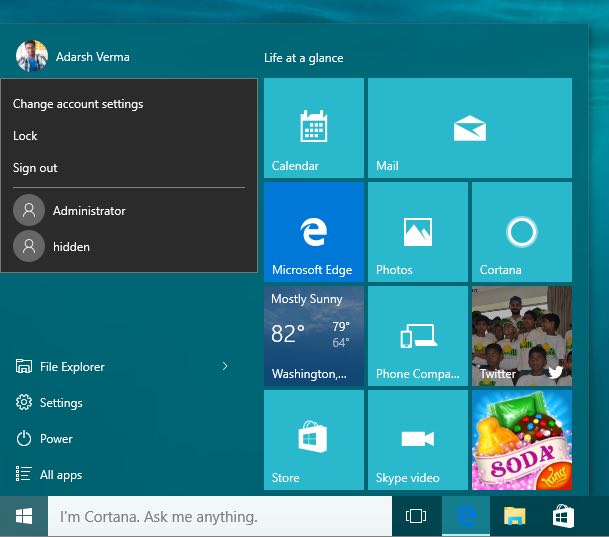The image size is (609, 537).
Task: Open the Photos tile
Action: [x=417, y=232]
